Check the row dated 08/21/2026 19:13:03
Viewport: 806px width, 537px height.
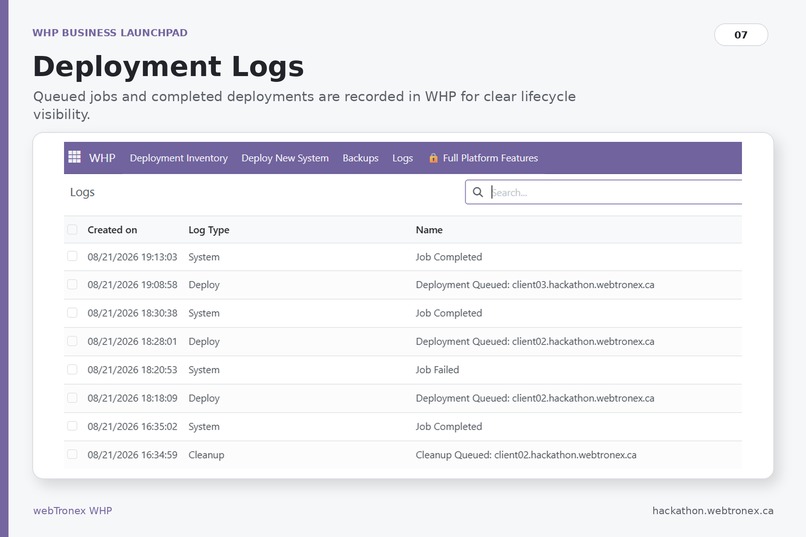click(72, 256)
